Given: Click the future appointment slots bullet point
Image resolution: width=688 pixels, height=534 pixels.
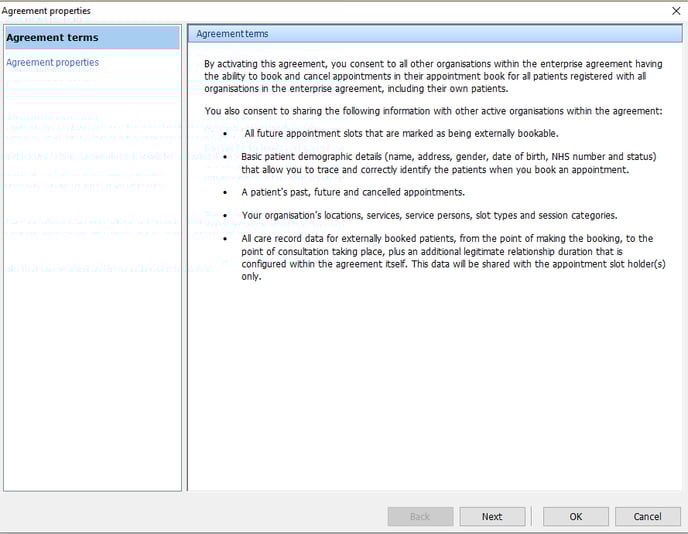Looking at the screenshot, I should [x=400, y=133].
